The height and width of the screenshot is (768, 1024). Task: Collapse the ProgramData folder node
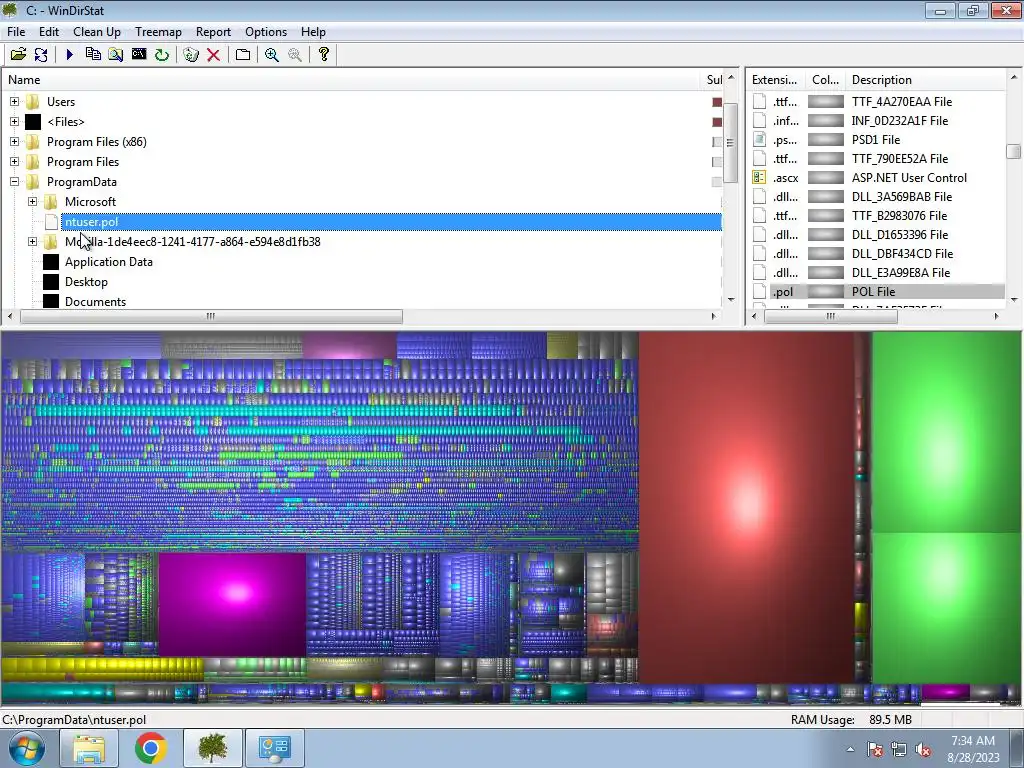(x=14, y=182)
